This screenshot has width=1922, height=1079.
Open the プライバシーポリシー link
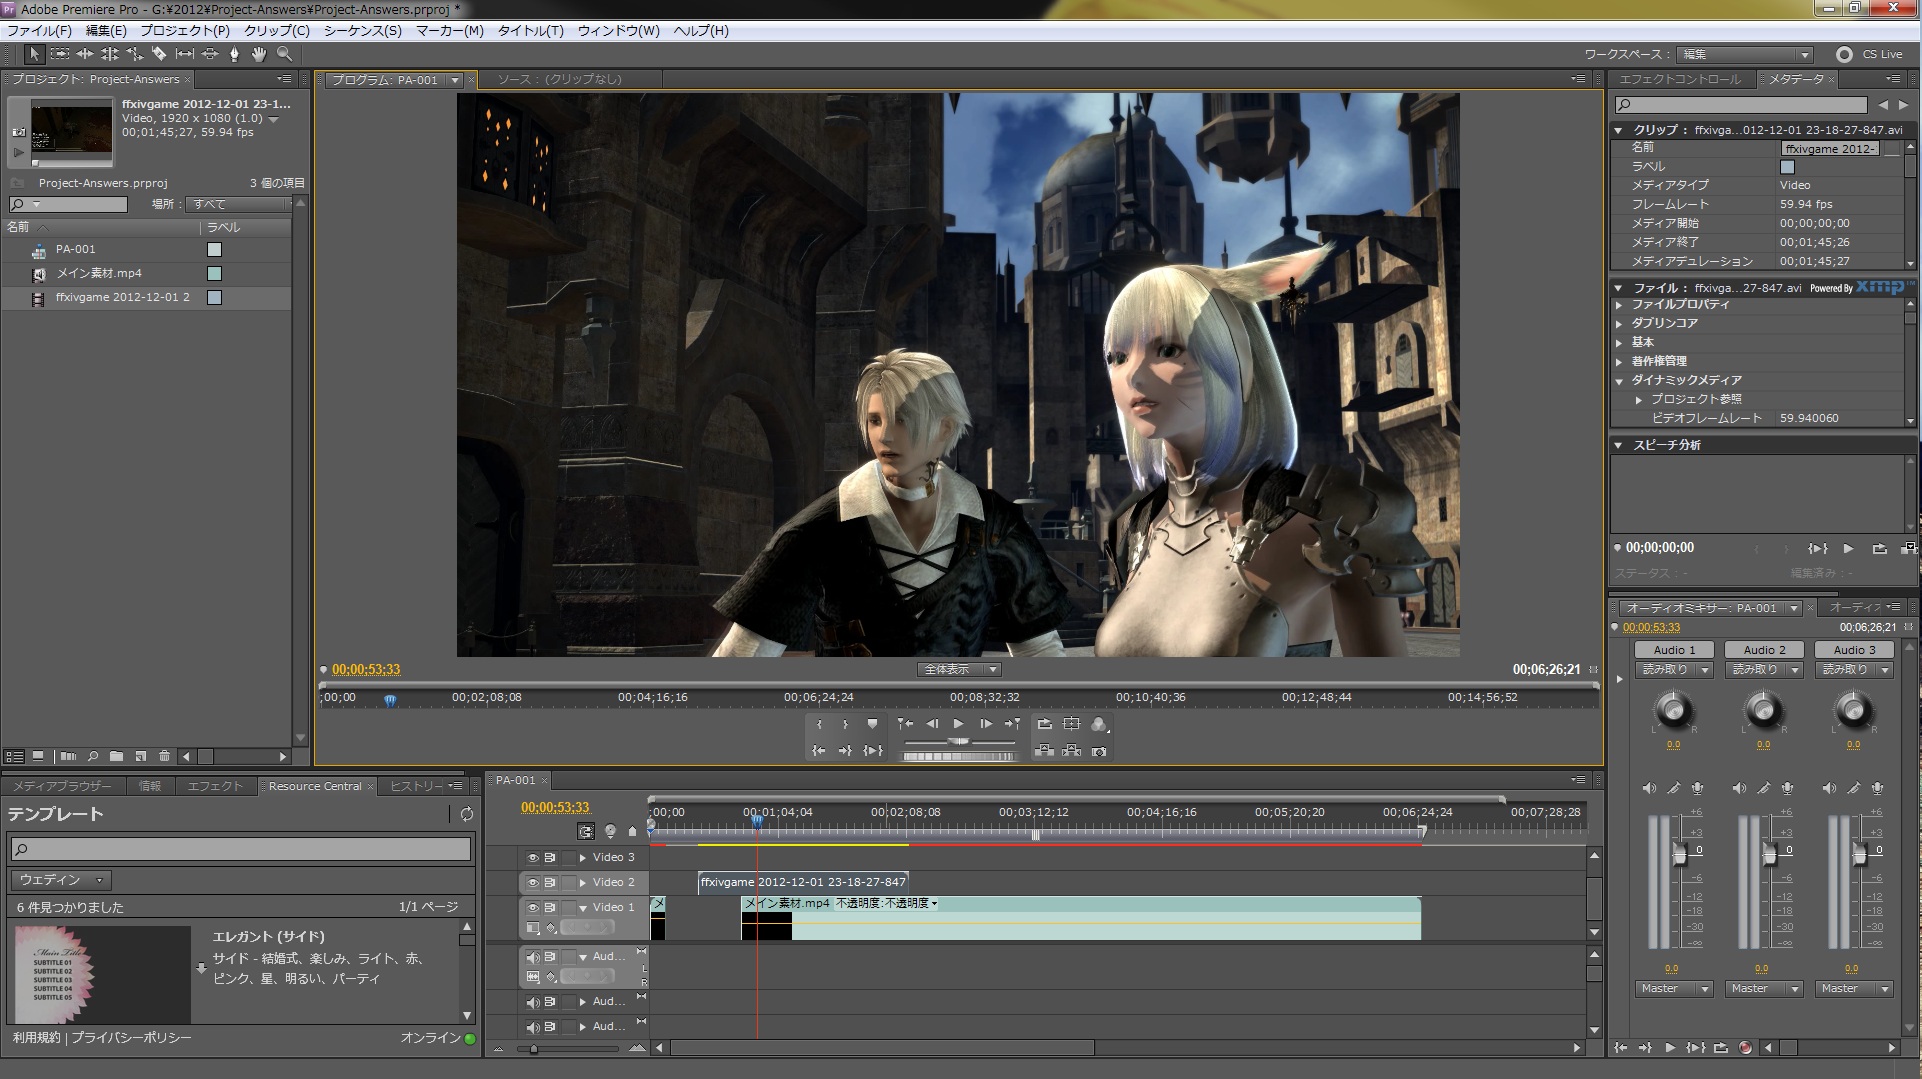(x=131, y=1038)
